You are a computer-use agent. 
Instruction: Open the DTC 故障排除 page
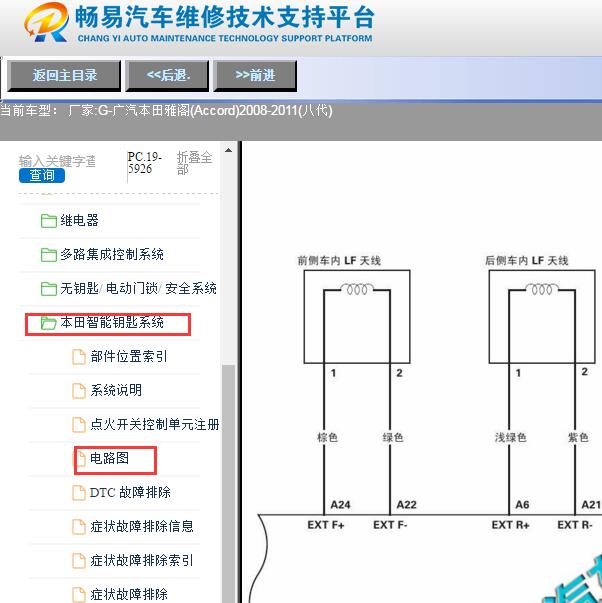(x=130, y=492)
